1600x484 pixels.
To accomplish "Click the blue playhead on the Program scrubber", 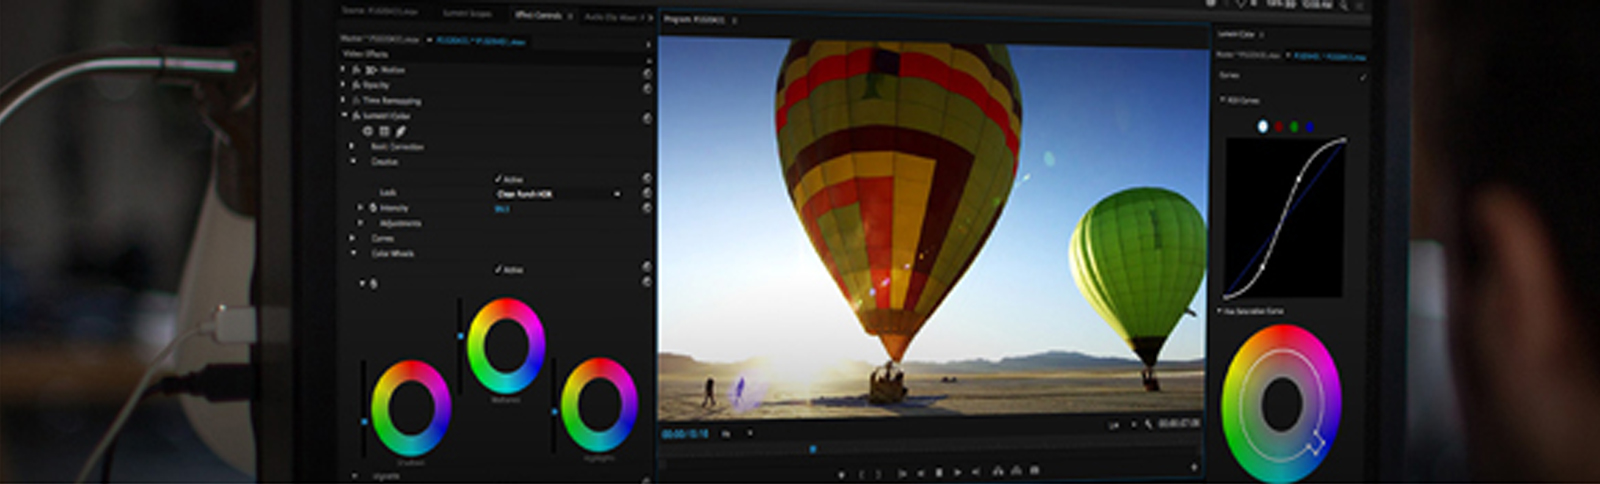I will (x=812, y=449).
